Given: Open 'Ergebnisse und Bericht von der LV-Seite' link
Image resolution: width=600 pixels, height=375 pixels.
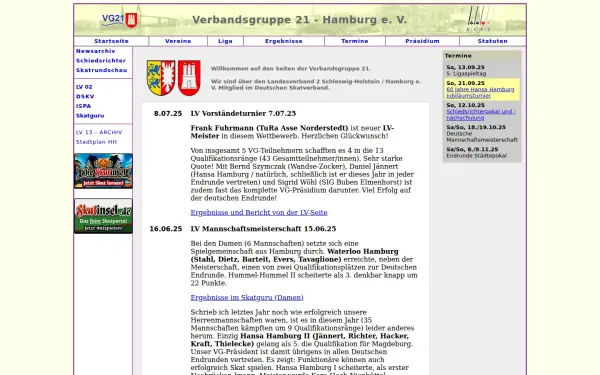Looking at the screenshot, I should (x=259, y=212).
